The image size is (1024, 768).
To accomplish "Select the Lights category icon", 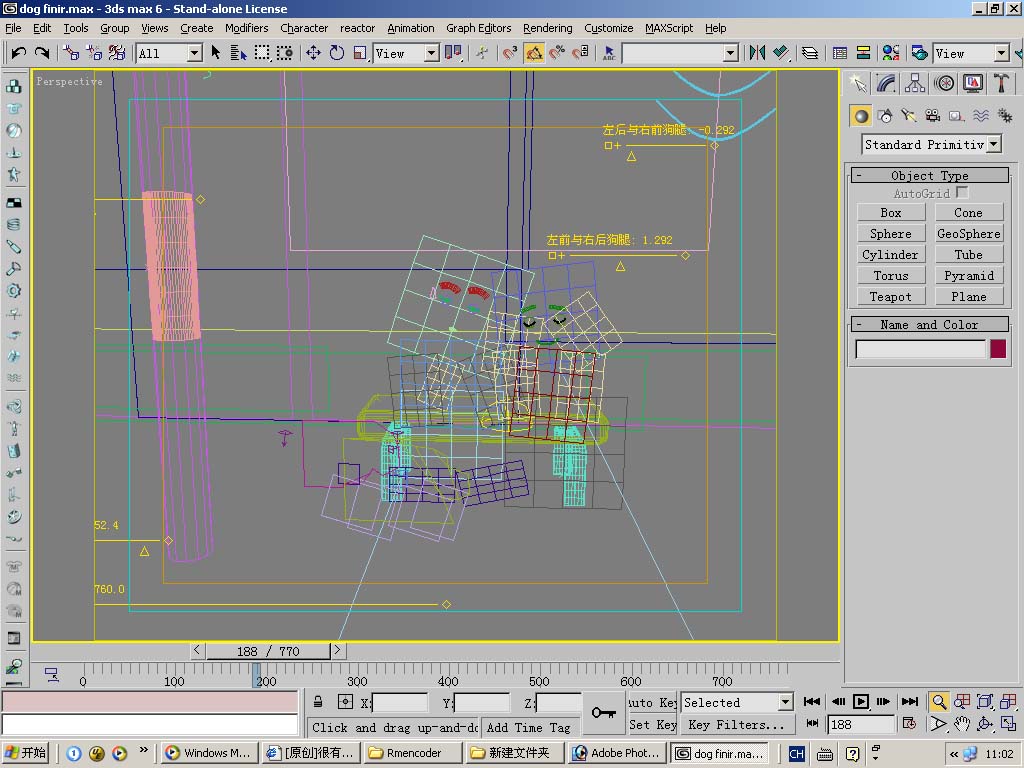I will (x=908, y=116).
